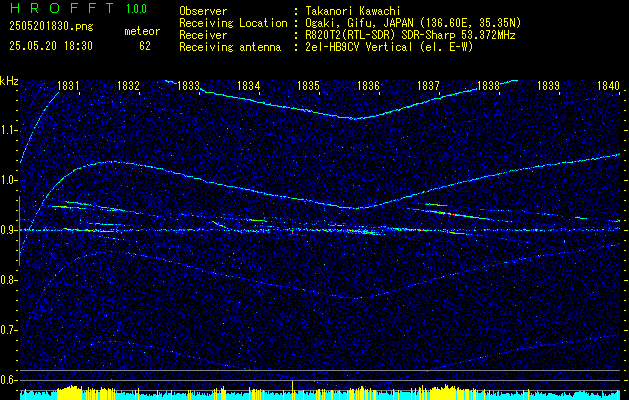The height and width of the screenshot is (400, 629).
Task: Click the date stamp 25.05.20 18:30
Action: pos(51,46)
